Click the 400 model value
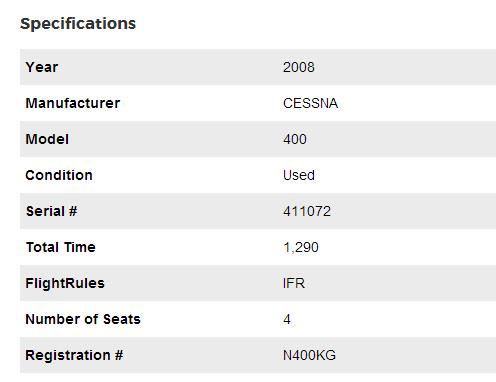The width and height of the screenshot is (496, 382). [295, 139]
